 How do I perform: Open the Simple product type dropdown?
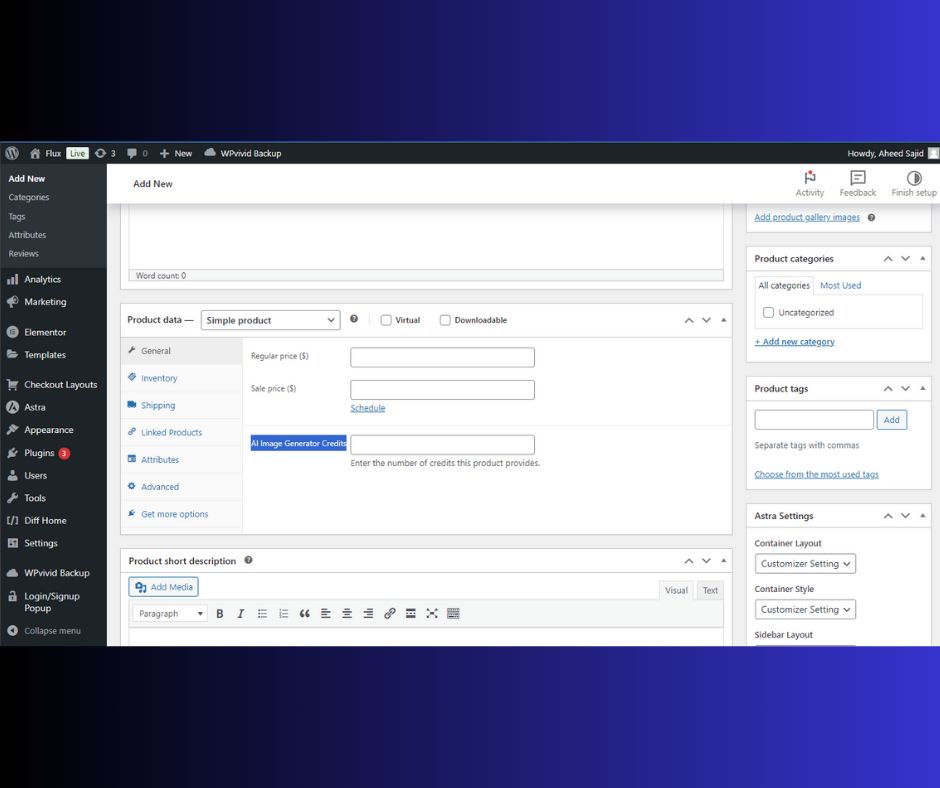pyautogui.click(x=270, y=320)
